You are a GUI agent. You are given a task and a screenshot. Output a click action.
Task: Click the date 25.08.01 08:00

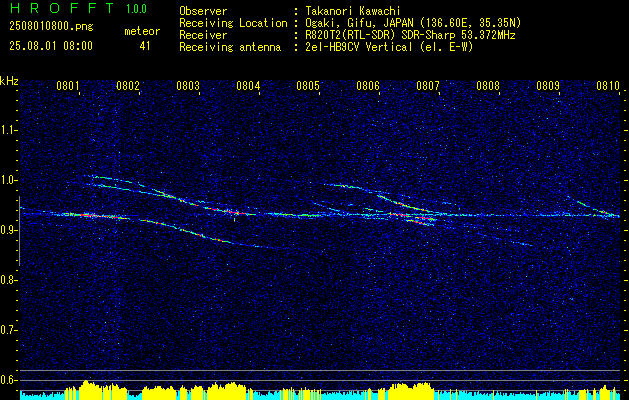(51, 46)
